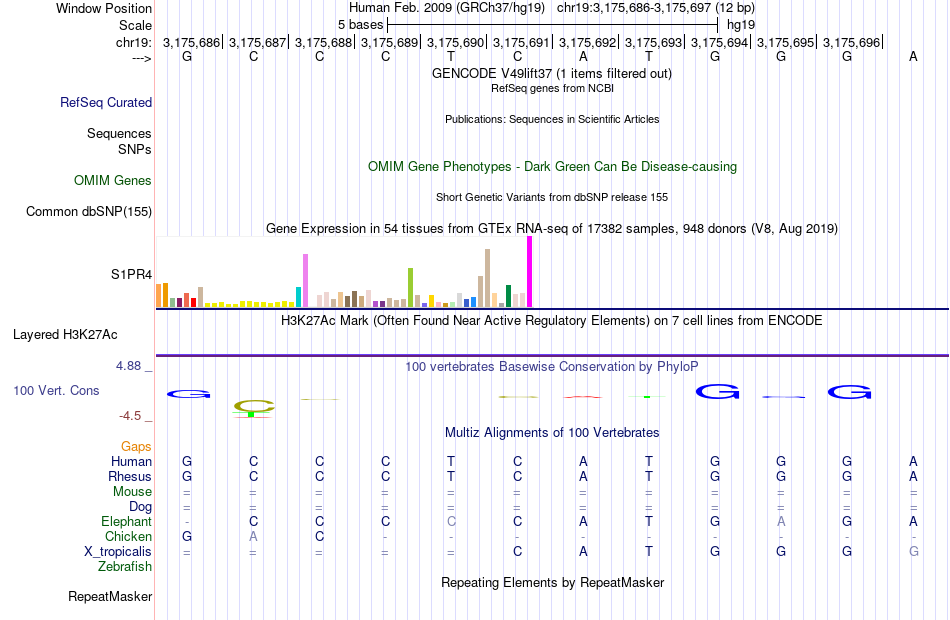
Task: Click the yellow-green GTEx expression bar
Action: click(x=410, y=288)
